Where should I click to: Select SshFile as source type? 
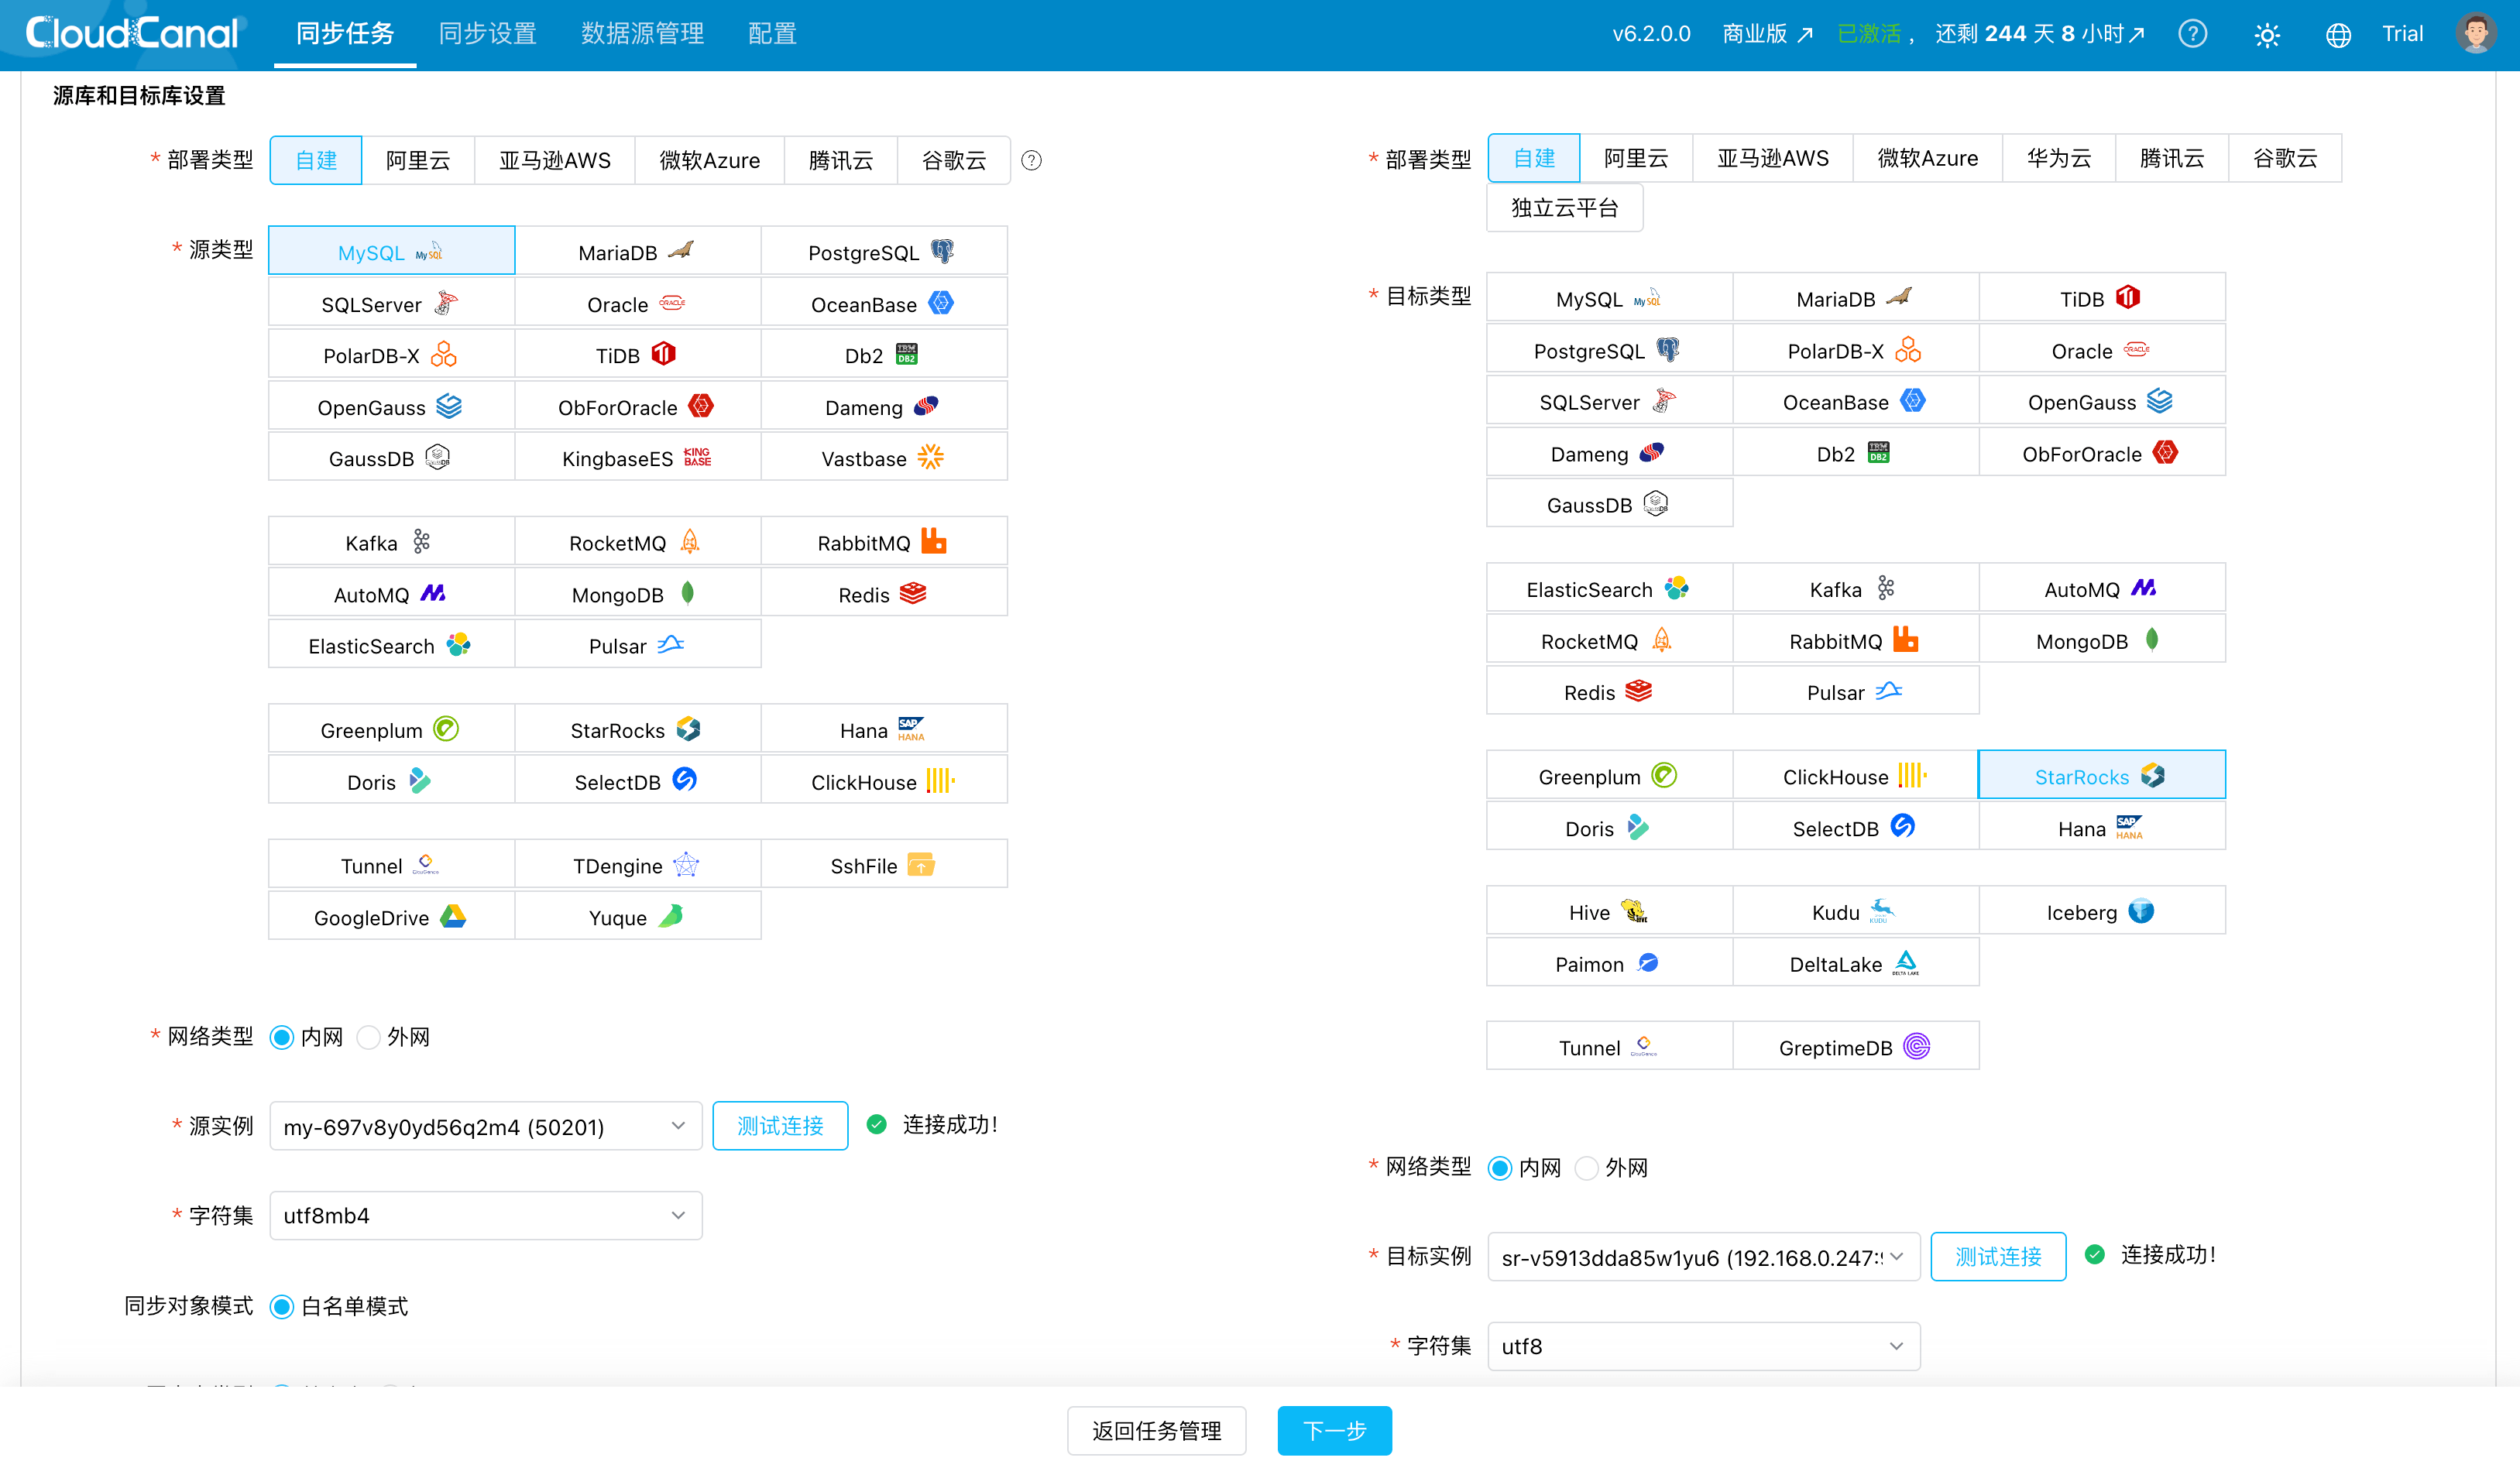coord(884,865)
